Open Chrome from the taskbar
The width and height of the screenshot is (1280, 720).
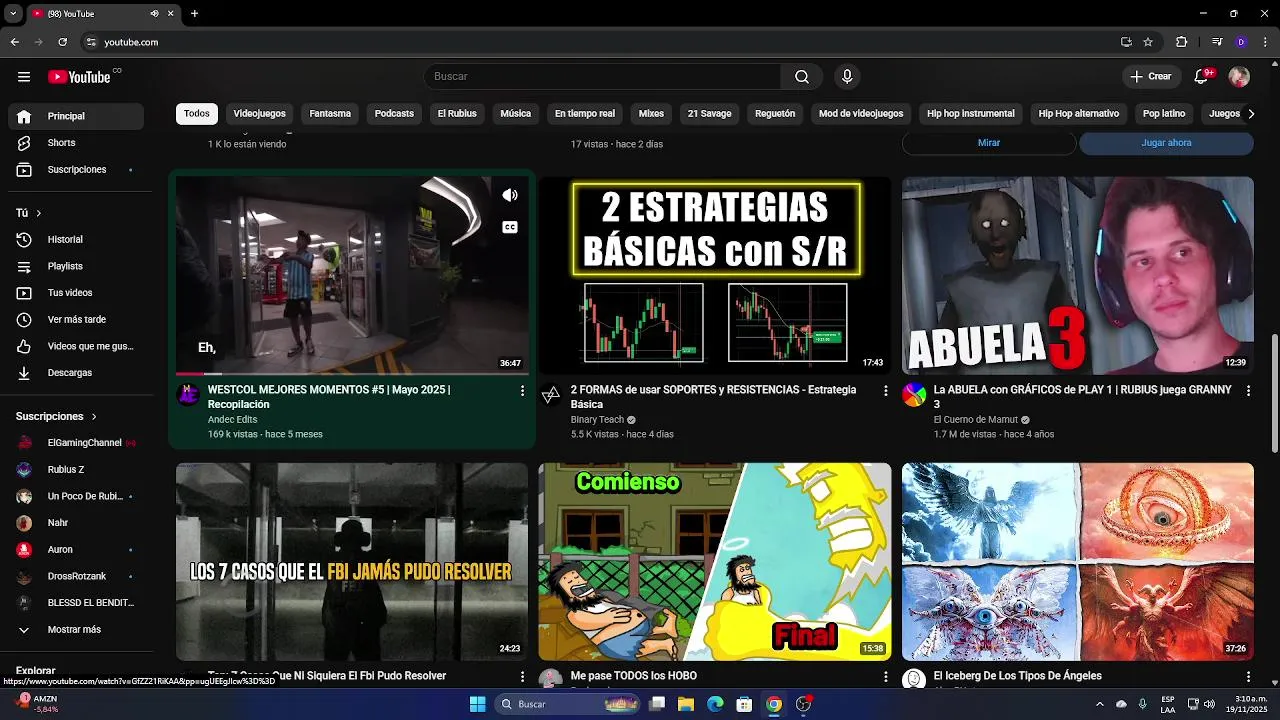pyautogui.click(x=774, y=704)
